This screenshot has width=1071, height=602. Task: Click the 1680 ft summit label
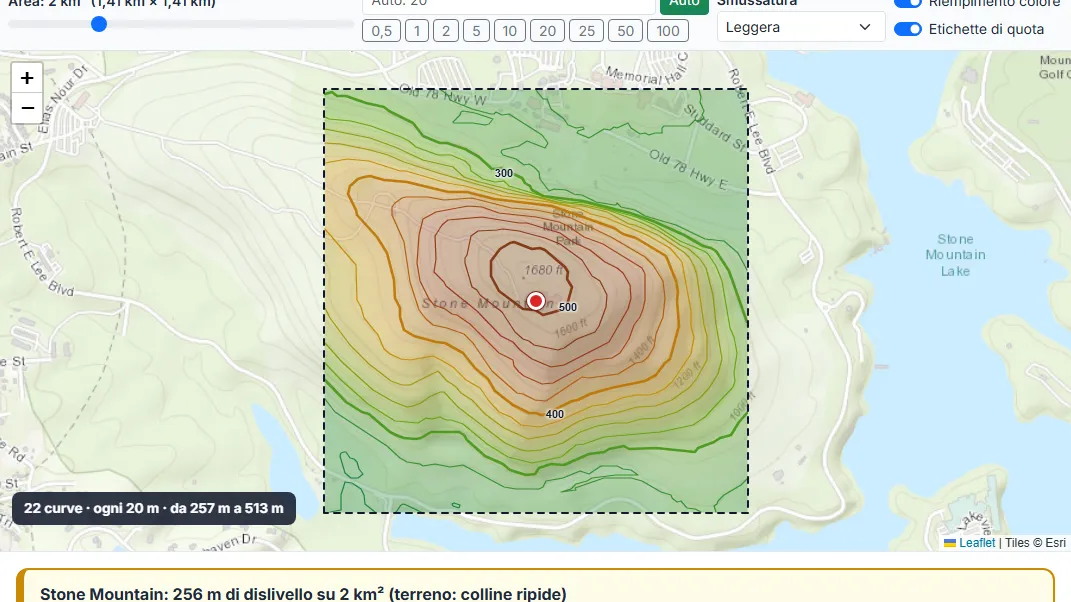tap(544, 271)
